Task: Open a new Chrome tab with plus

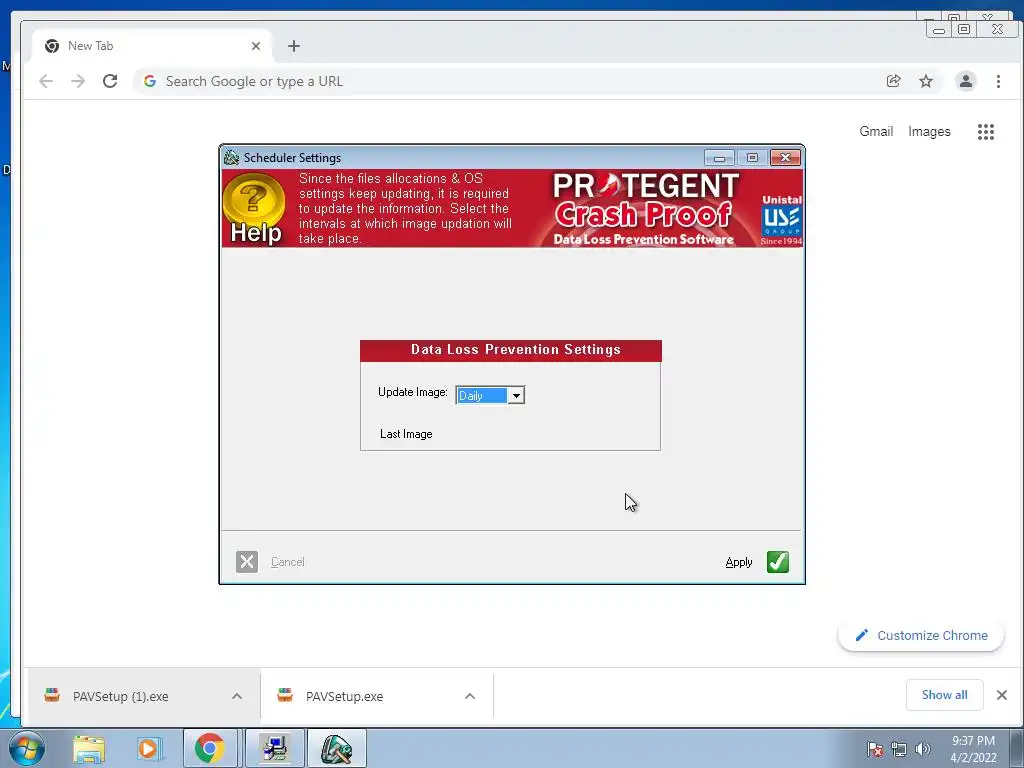Action: pyautogui.click(x=294, y=46)
